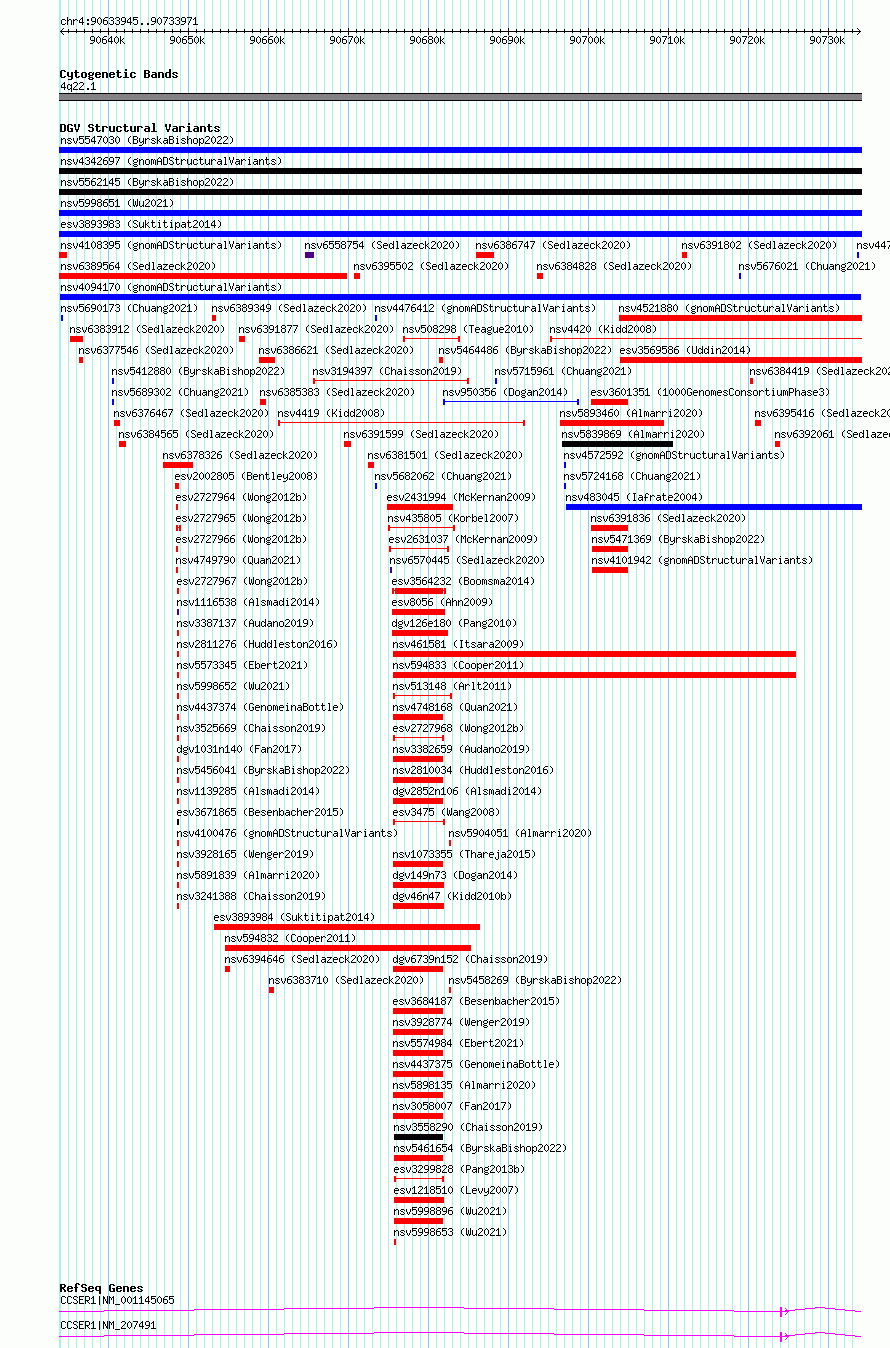Click the blue line under nsv950356 (Dogan2014)
The image size is (890, 1348).
click(x=511, y=402)
